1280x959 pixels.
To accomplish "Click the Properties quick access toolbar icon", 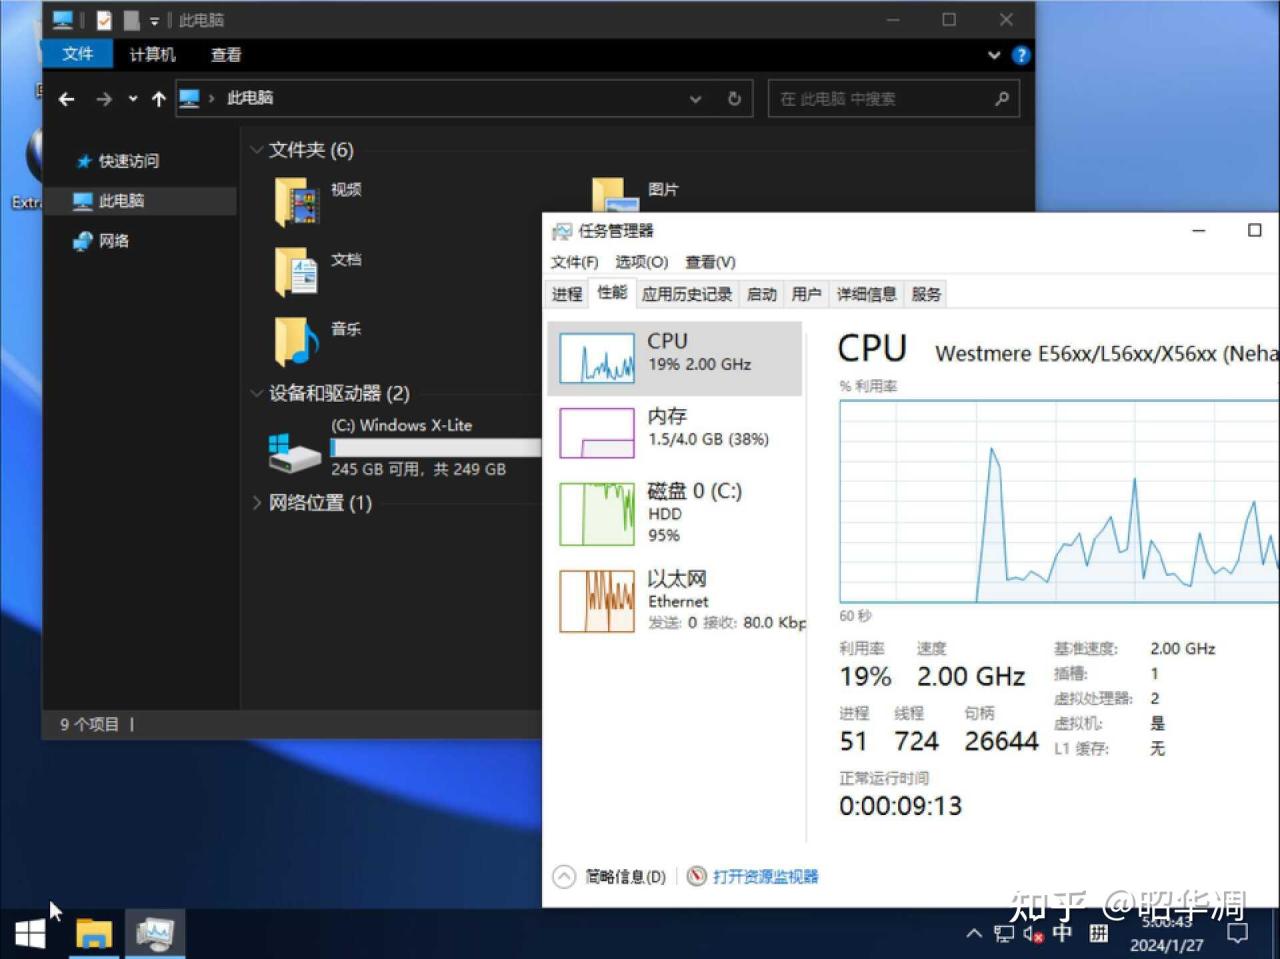I will tap(104, 20).
